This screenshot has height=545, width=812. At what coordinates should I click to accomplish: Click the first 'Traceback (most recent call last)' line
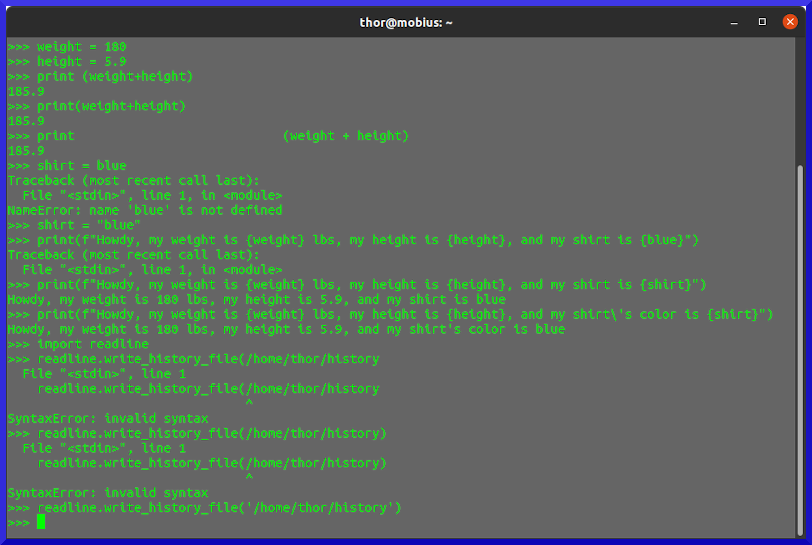click(133, 180)
